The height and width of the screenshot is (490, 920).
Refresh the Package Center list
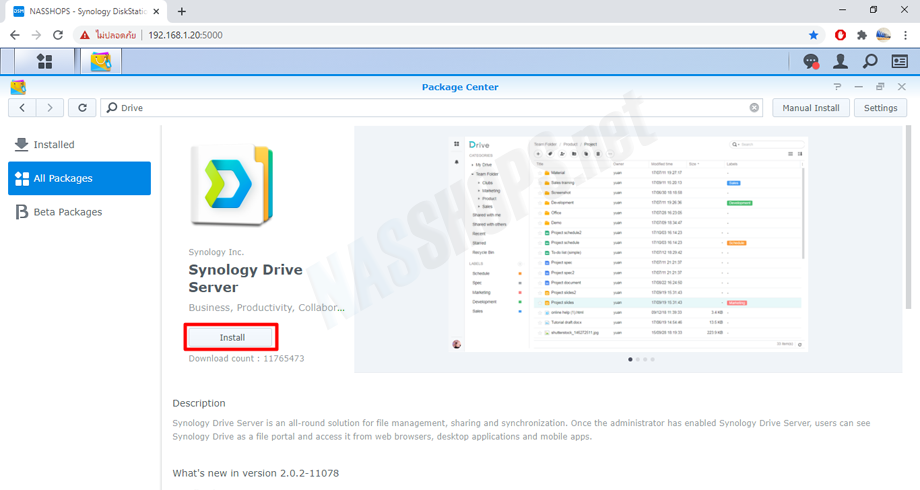[x=82, y=108]
